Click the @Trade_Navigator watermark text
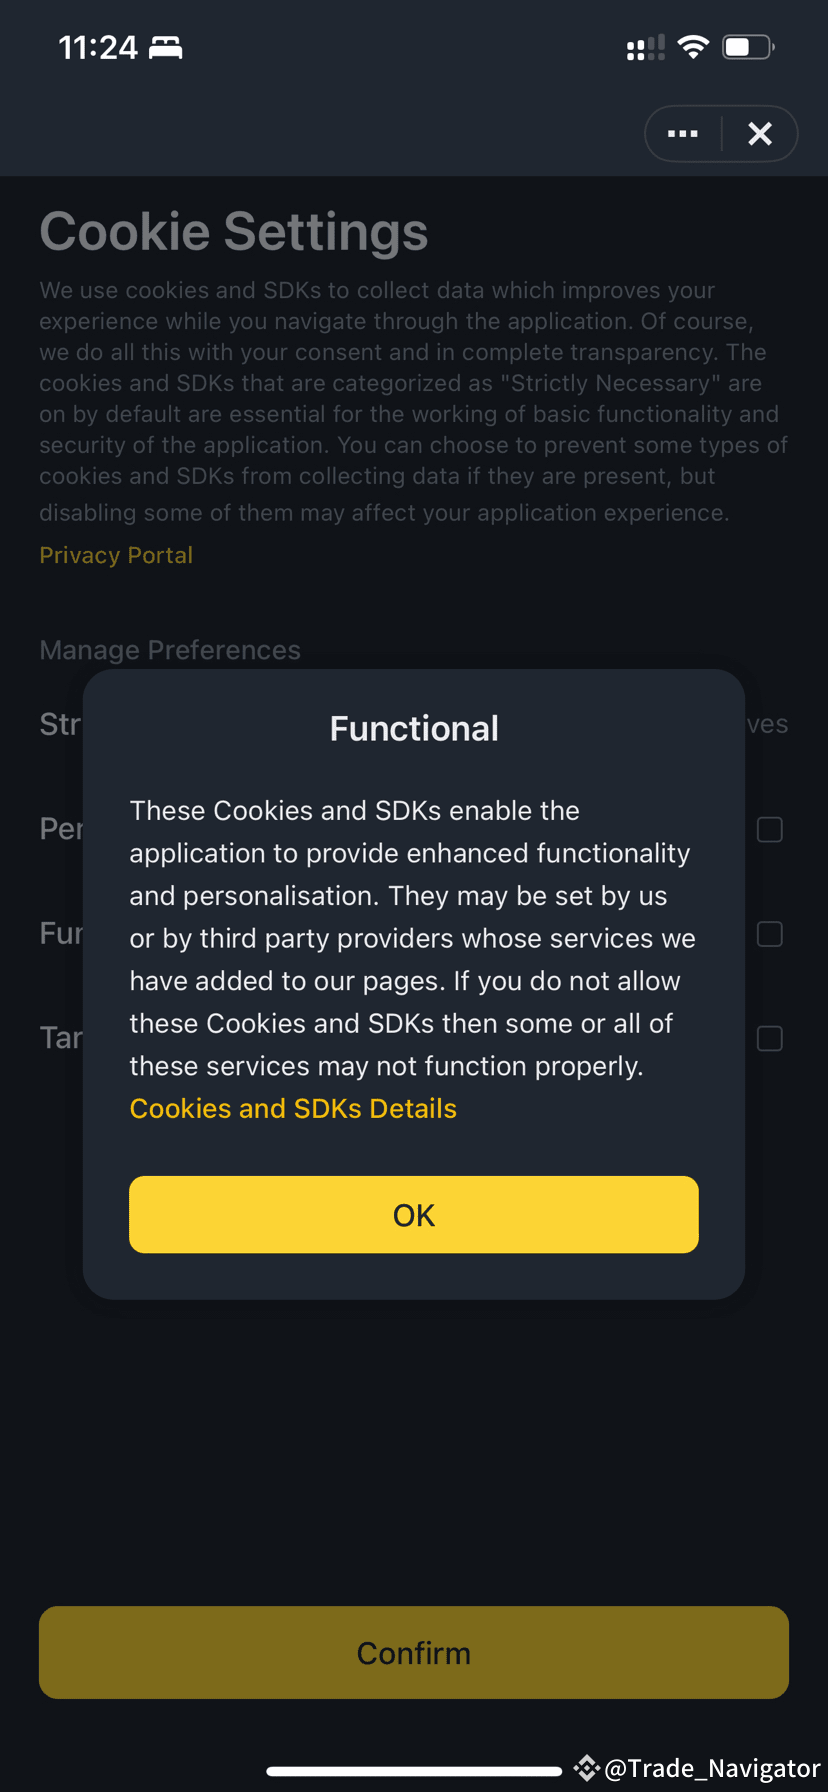The height and width of the screenshot is (1792, 828). click(x=712, y=1768)
